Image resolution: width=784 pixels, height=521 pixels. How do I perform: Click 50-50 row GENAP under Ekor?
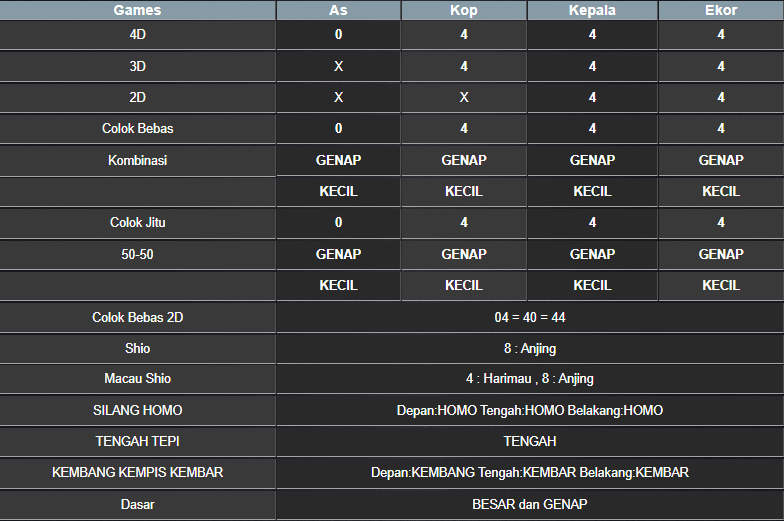click(x=721, y=254)
